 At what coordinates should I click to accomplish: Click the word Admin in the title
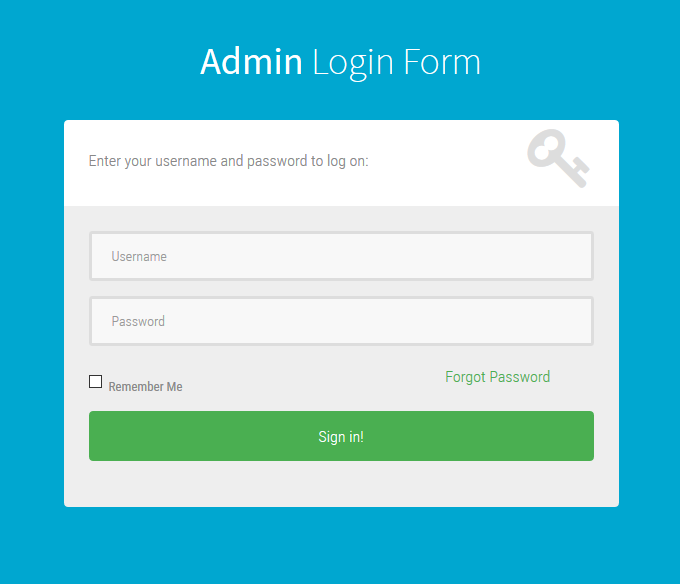pos(251,62)
